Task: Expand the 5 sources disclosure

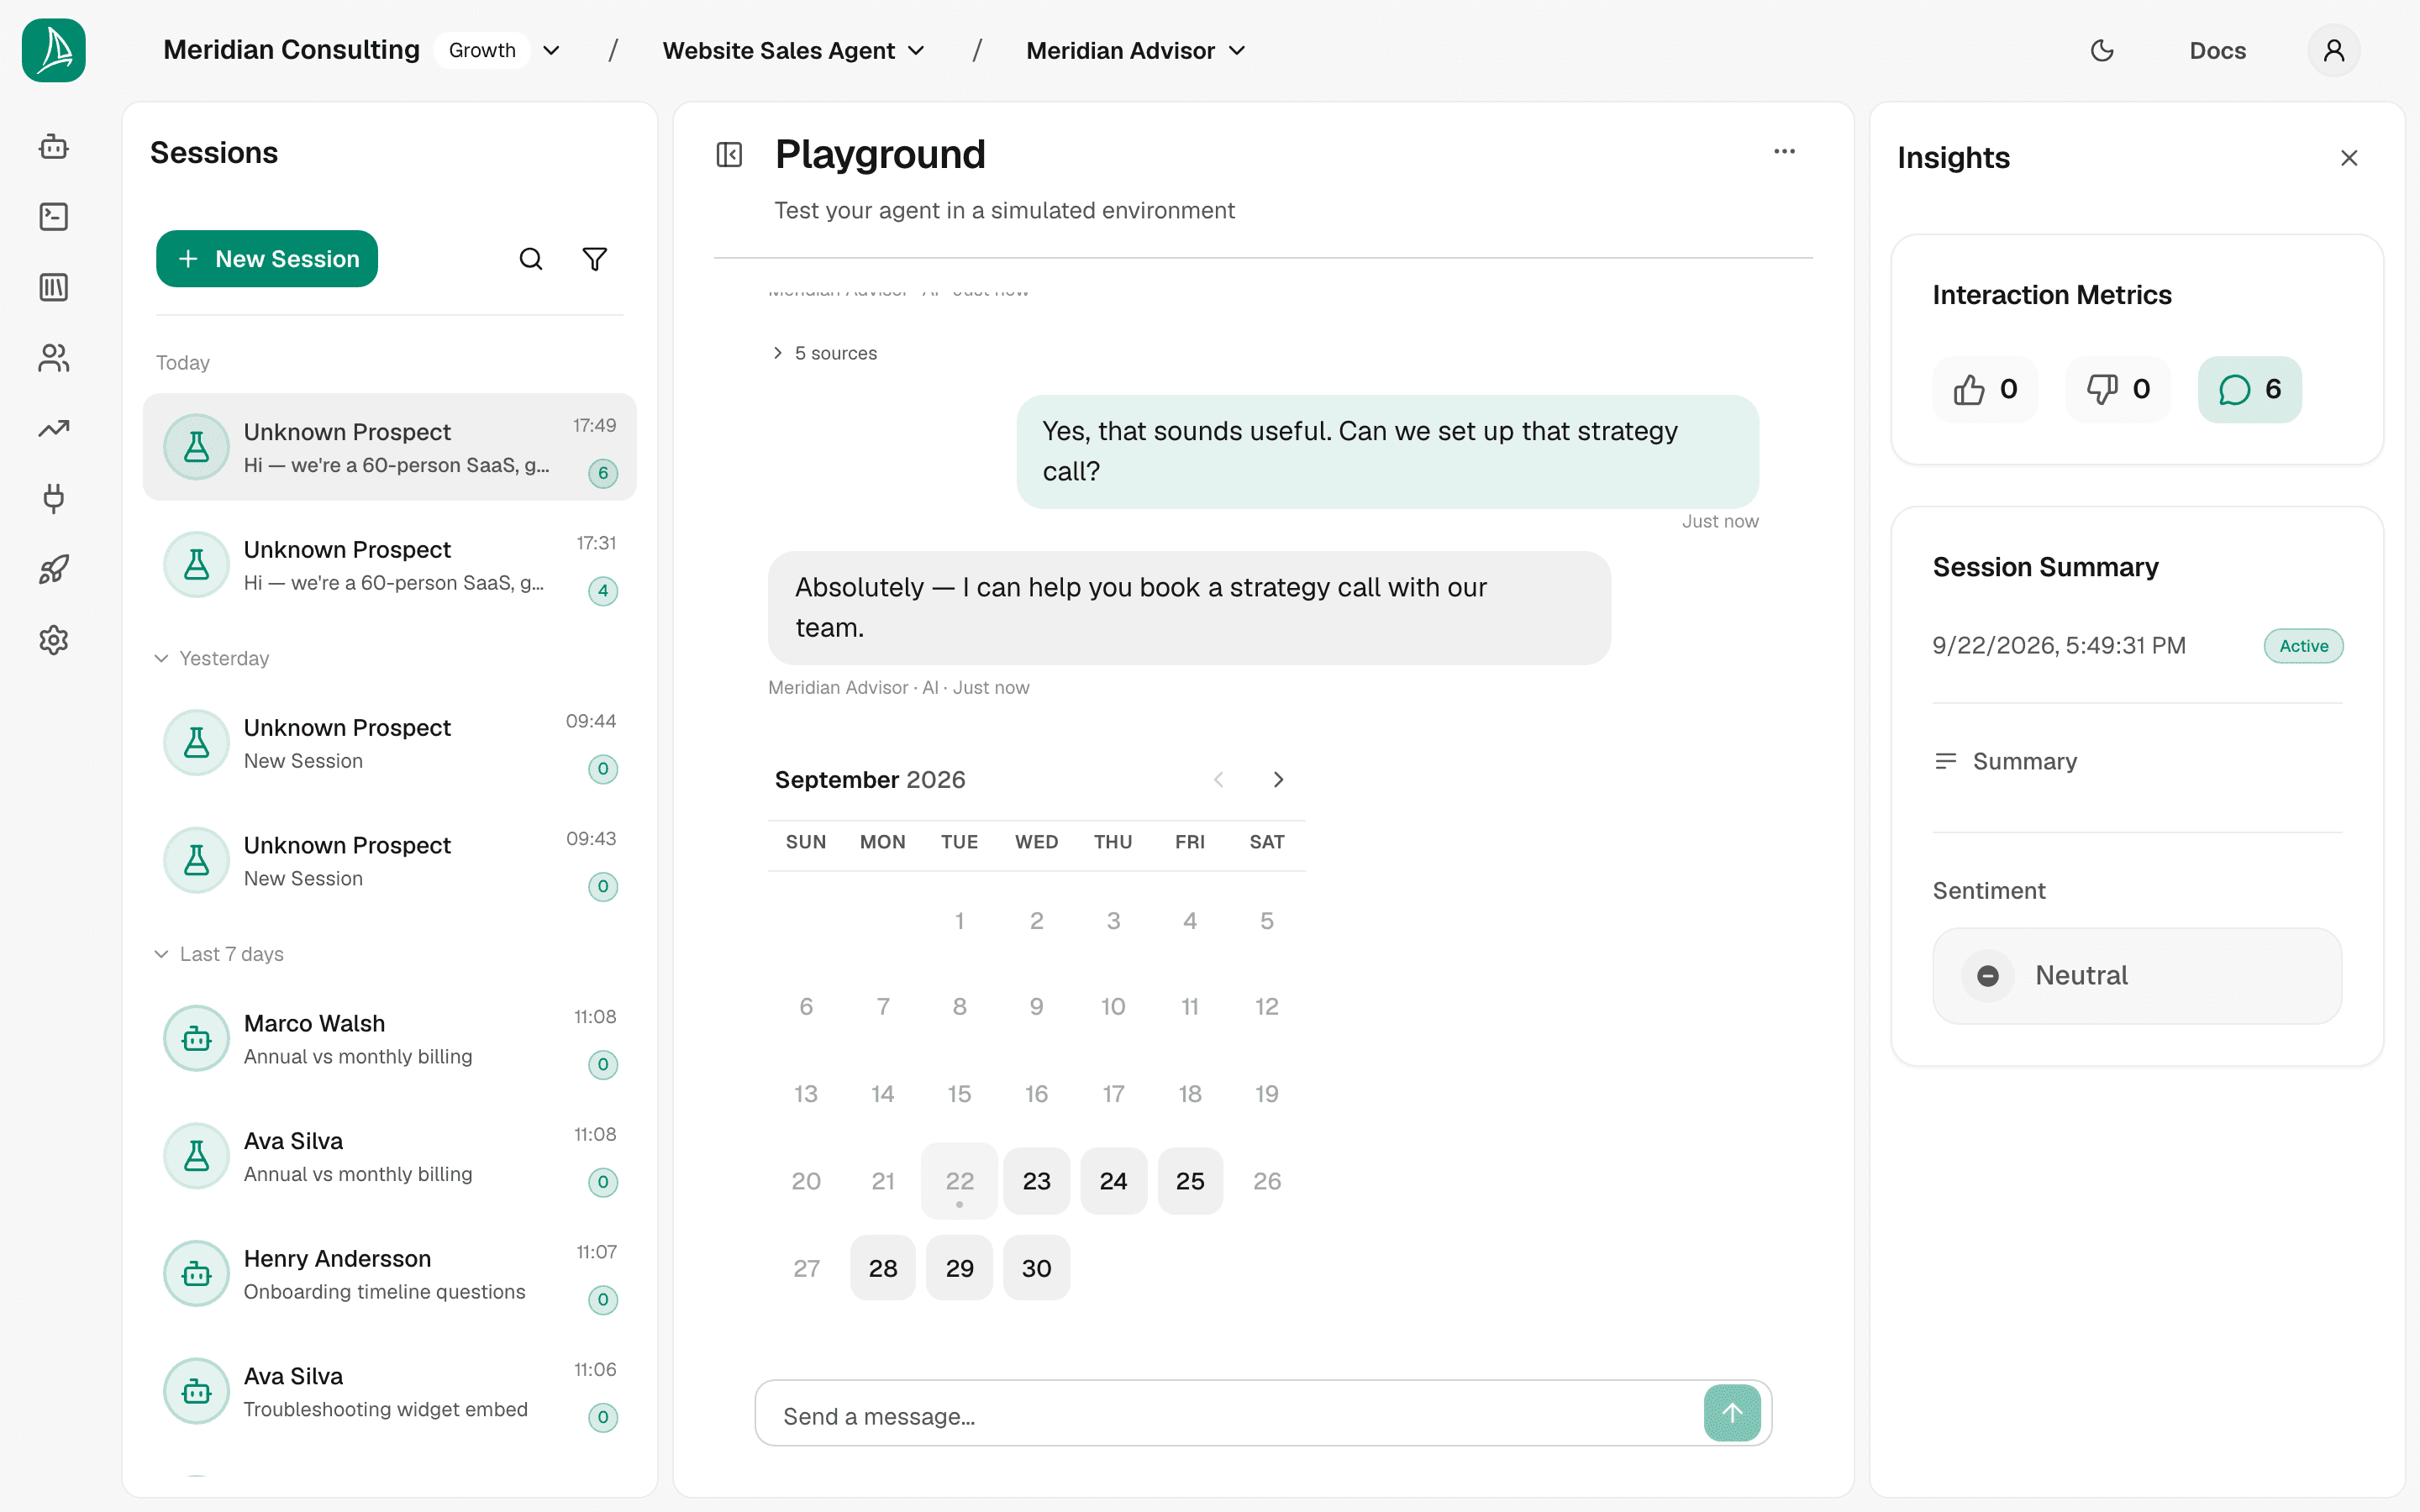Action: [825, 353]
